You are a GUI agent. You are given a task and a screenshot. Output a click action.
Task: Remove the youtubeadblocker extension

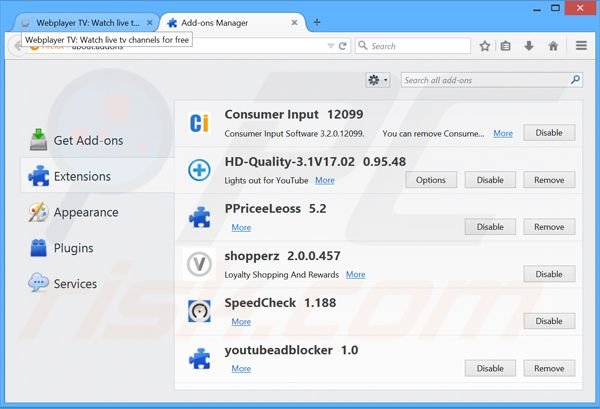549,368
